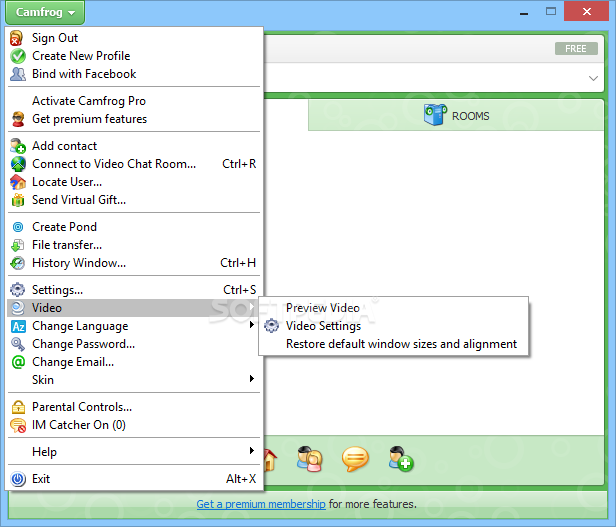Open the Get a premium membership link

261,504
